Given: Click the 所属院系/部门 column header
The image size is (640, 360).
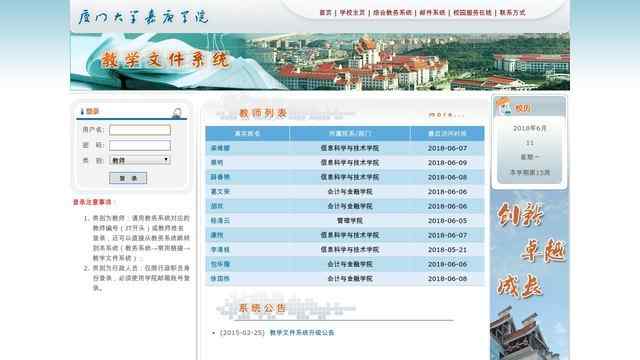Looking at the screenshot, I should (x=350, y=133).
